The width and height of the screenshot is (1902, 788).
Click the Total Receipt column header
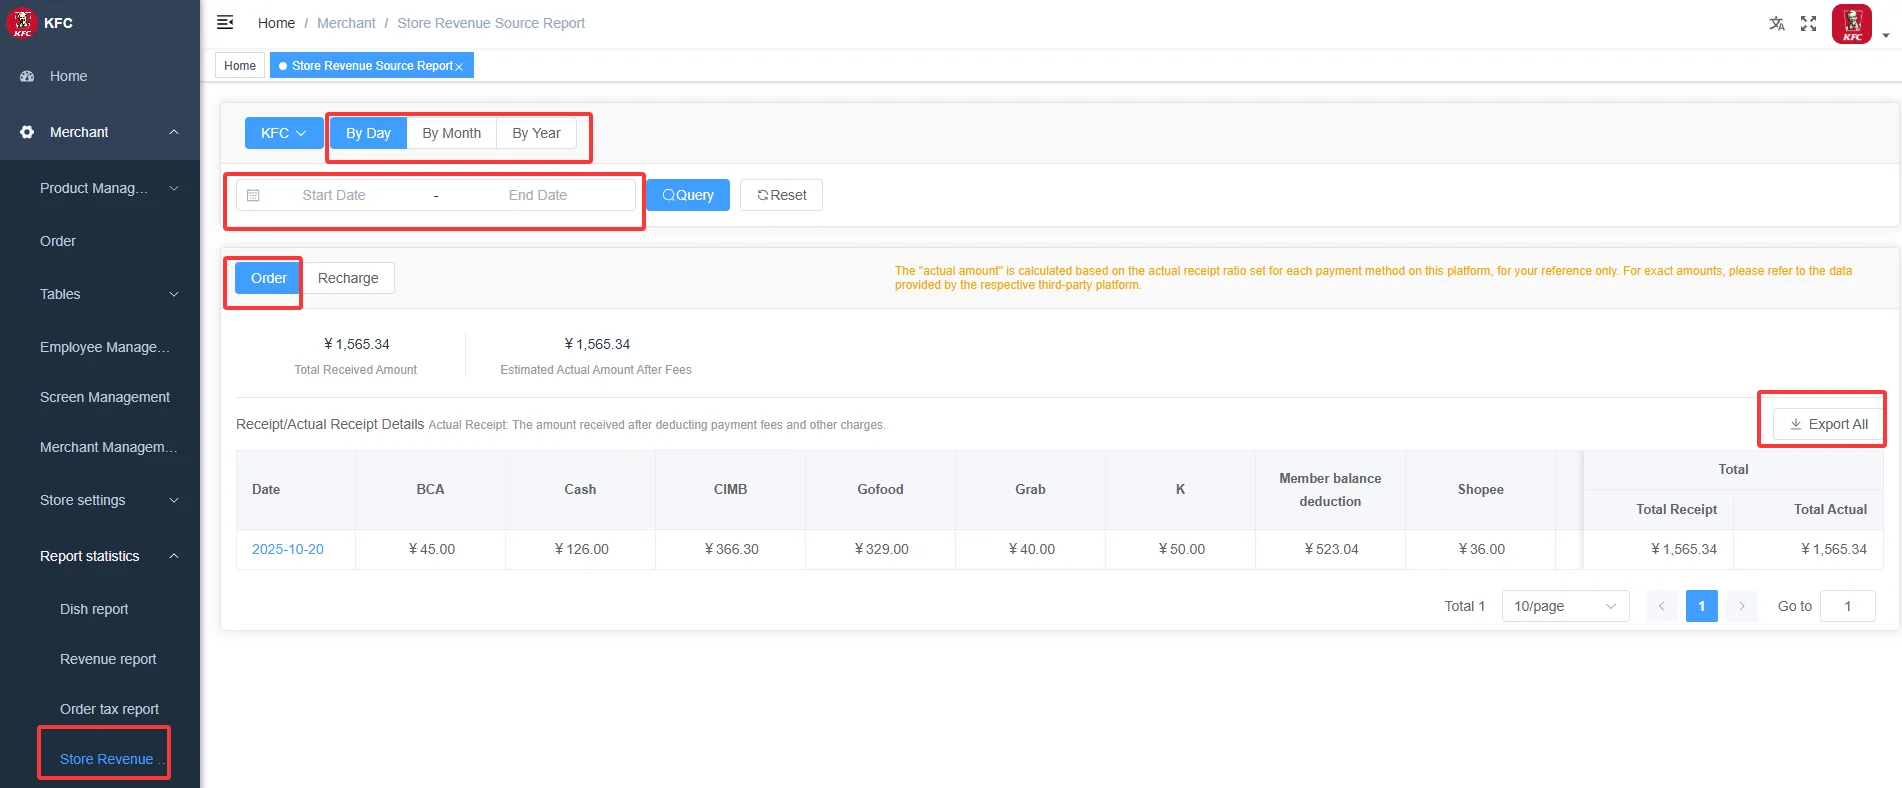pyautogui.click(x=1659, y=509)
